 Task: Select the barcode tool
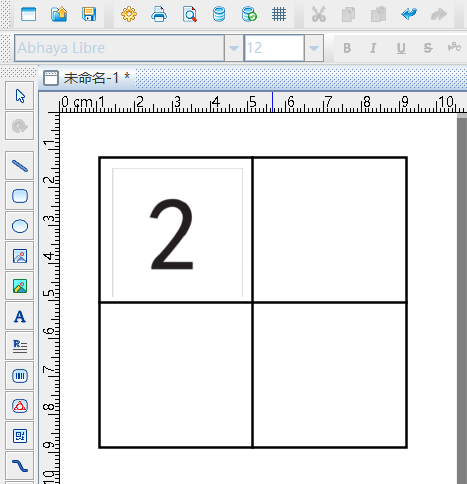[20, 376]
